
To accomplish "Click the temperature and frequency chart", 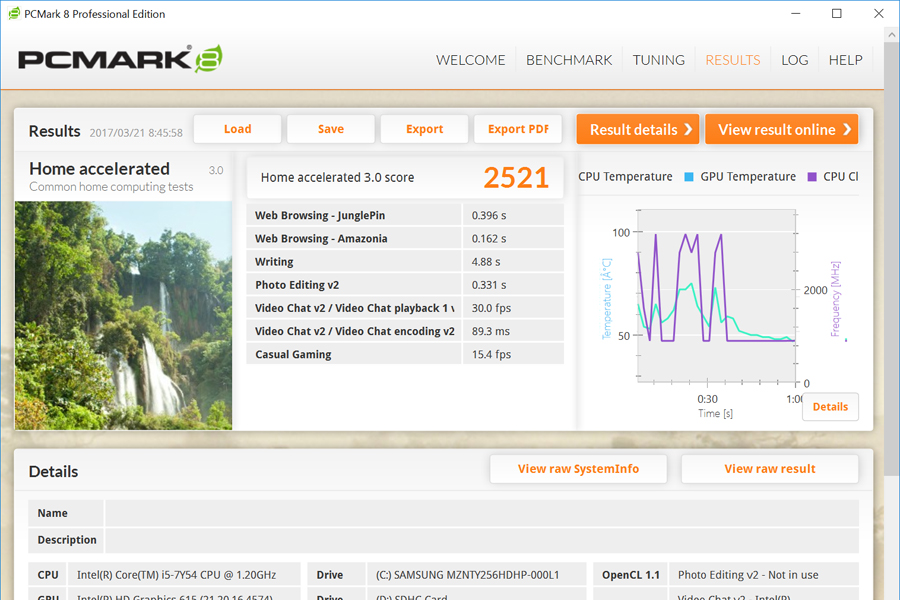I will click(717, 296).
